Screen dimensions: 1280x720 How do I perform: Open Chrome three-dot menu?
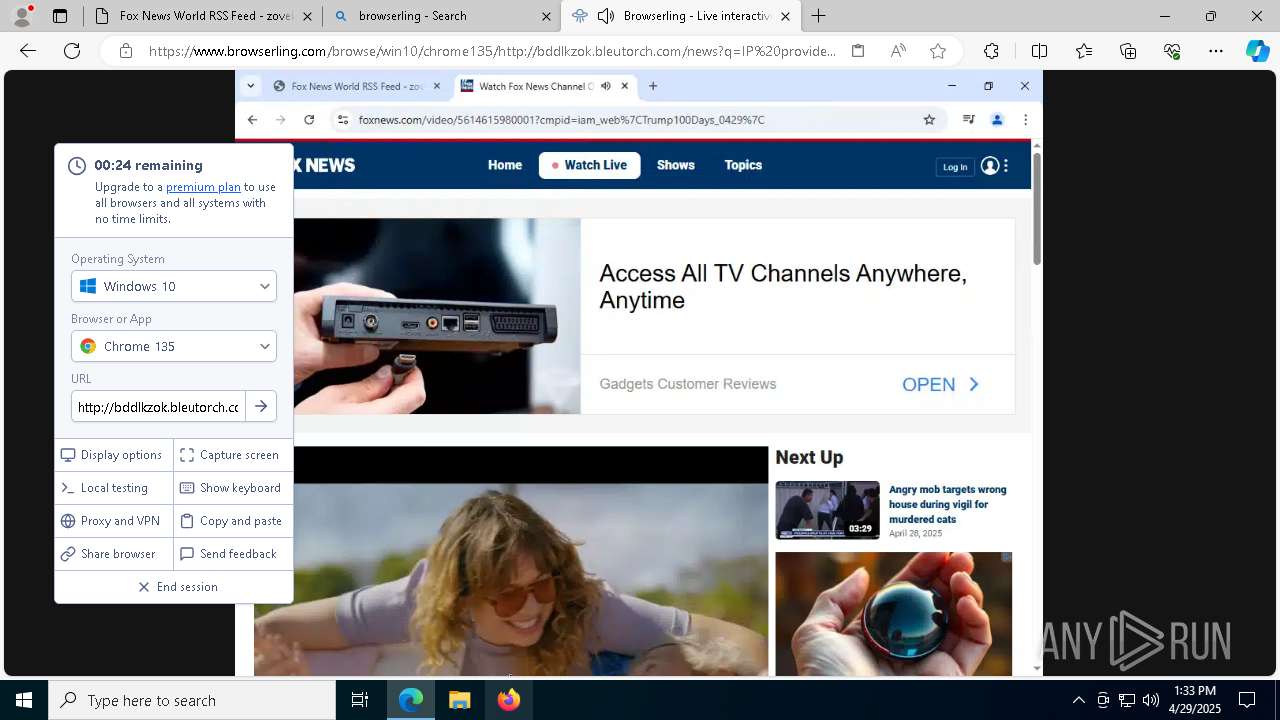tap(1025, 120)
